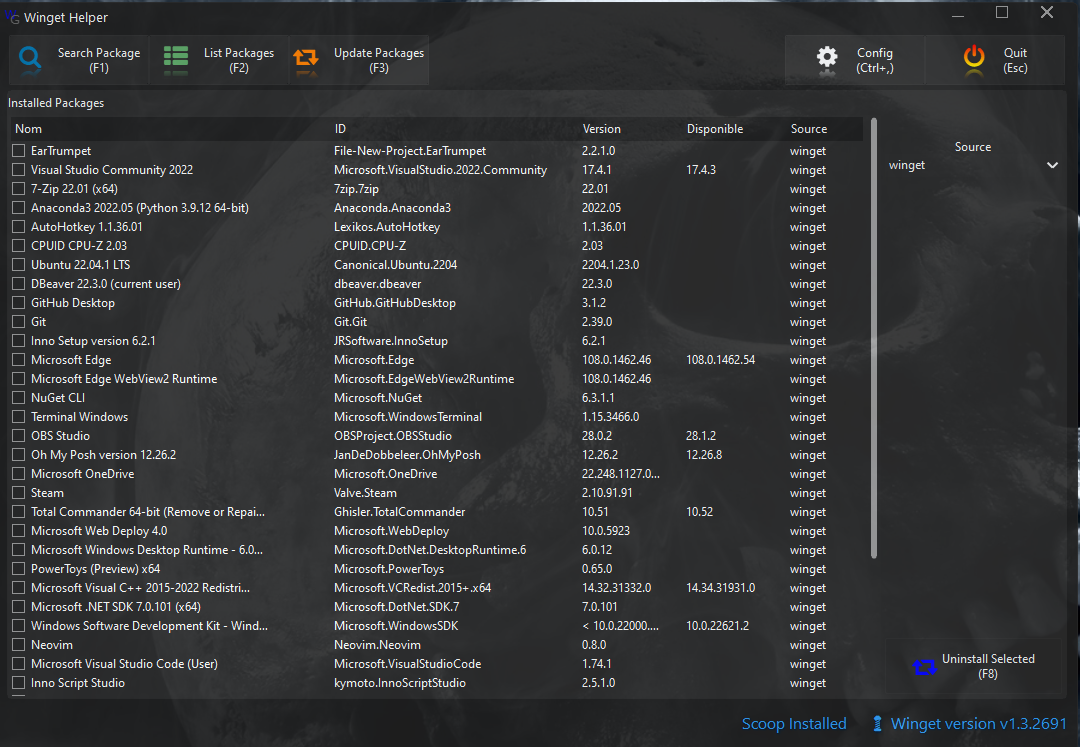Tick the GitHub Desktop checkbox
The height and width of the screenshot is (747, 1080).
19,303
